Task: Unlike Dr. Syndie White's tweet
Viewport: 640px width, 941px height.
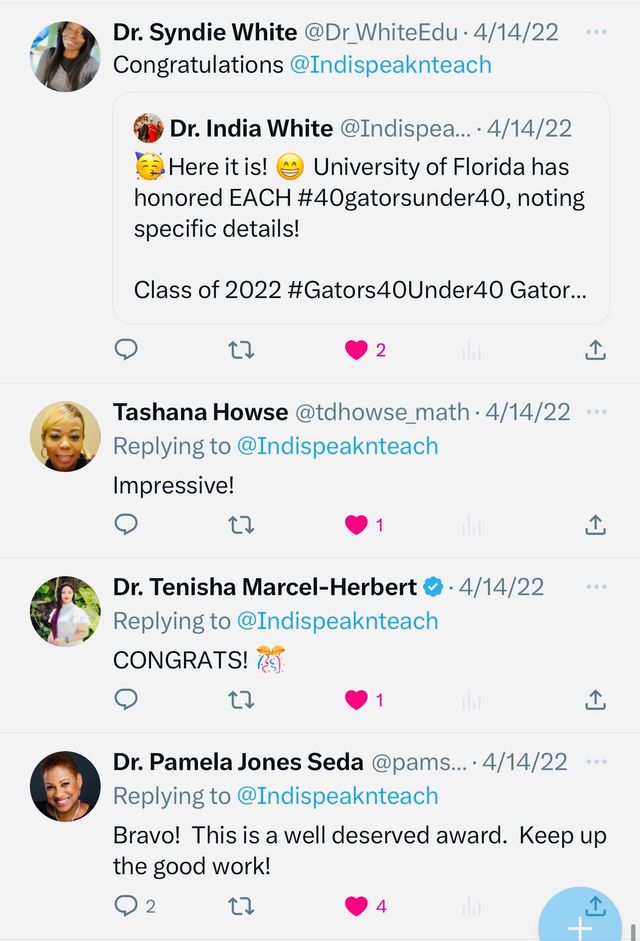Action: 357,350
